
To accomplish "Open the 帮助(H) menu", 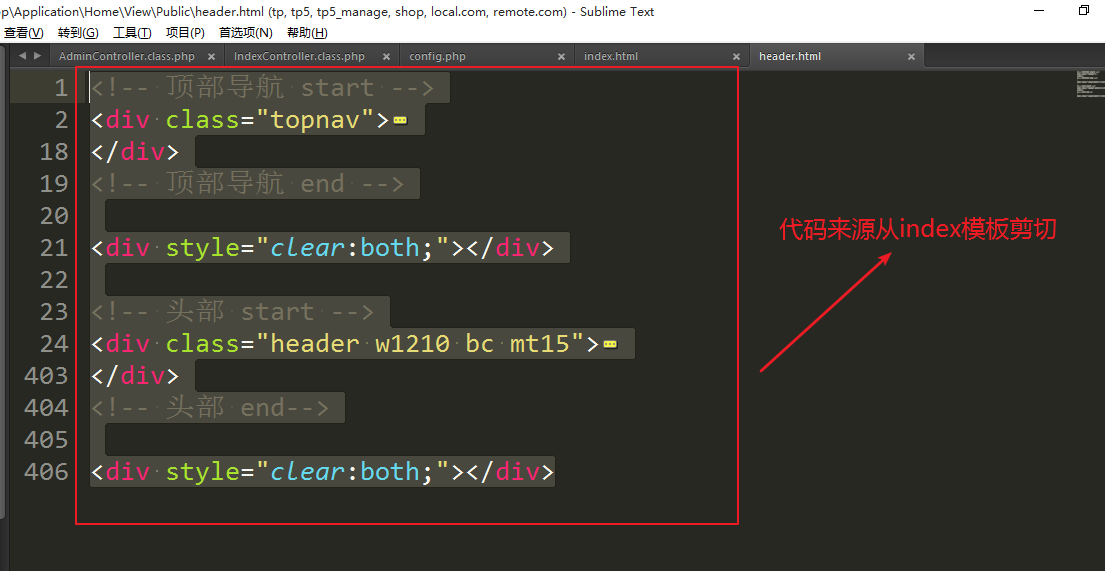I will 307,33.
